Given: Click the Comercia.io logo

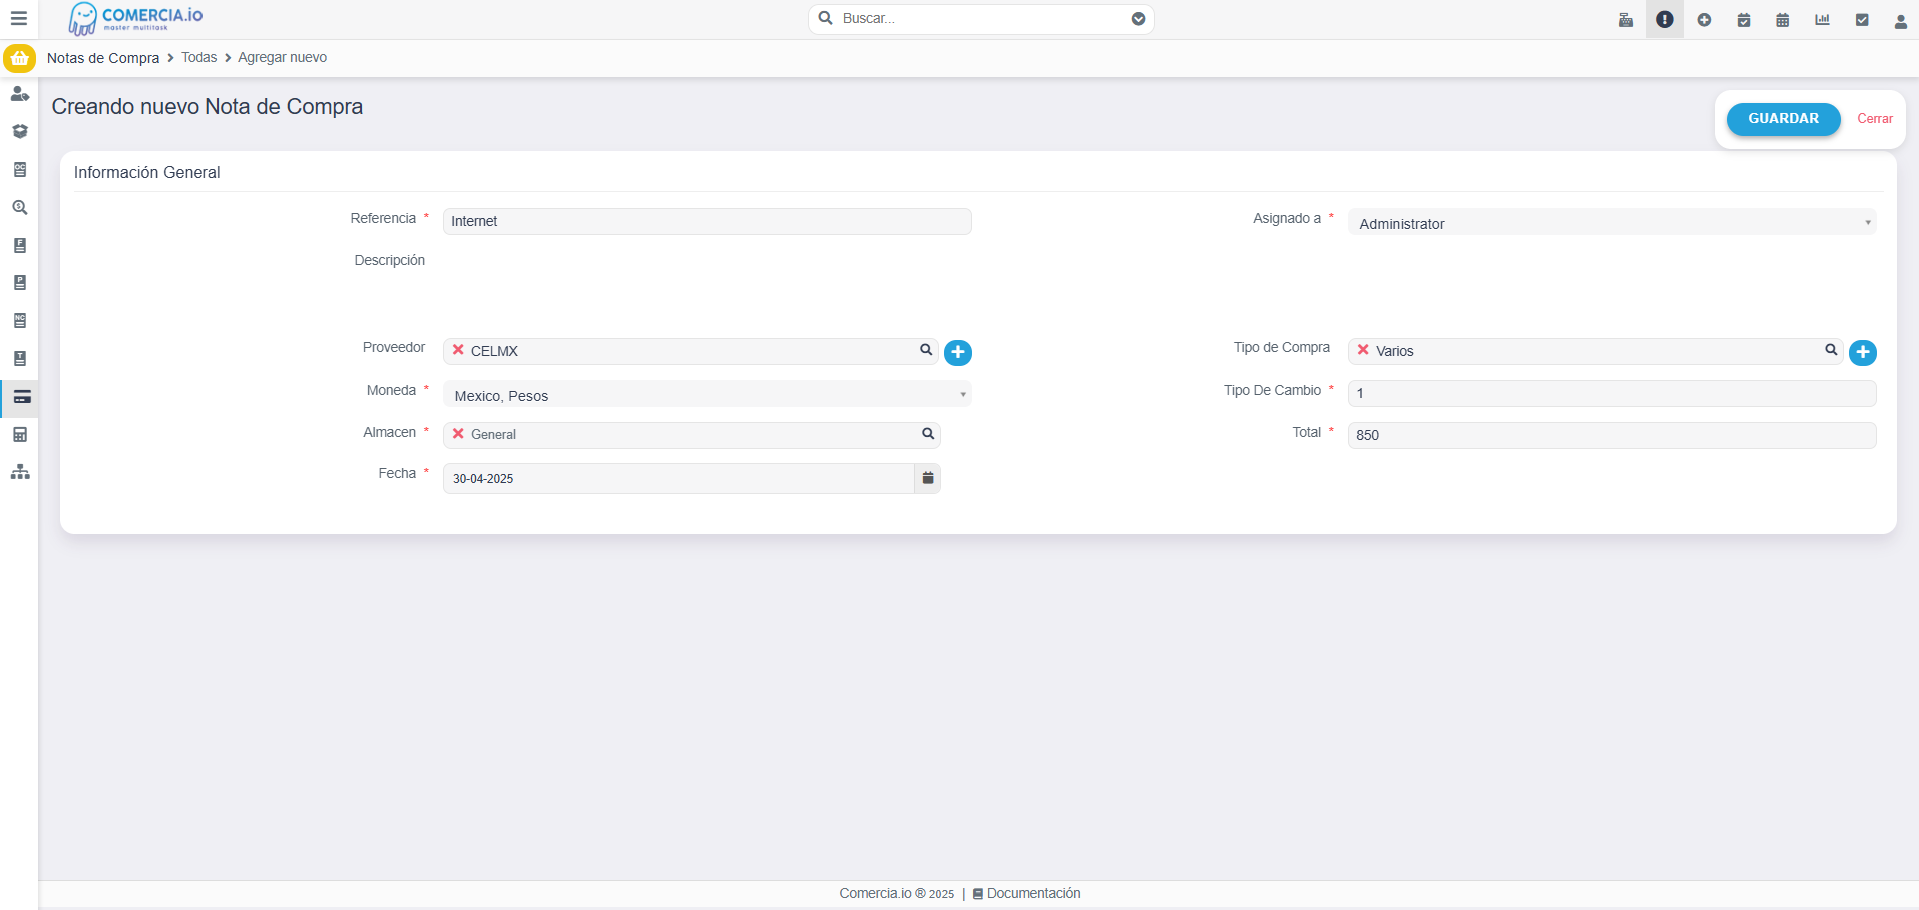Looking at the screenshot, I should 135,18.
